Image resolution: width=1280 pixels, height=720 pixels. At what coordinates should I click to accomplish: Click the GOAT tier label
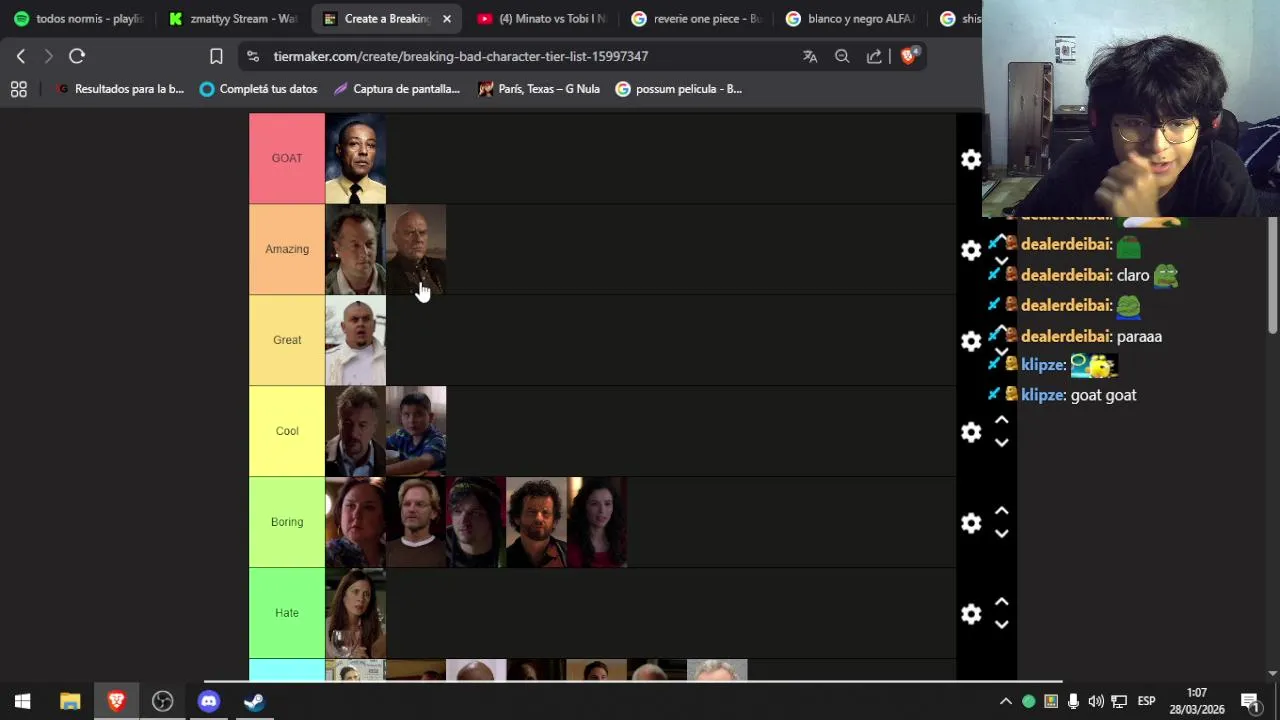point(287,158)
